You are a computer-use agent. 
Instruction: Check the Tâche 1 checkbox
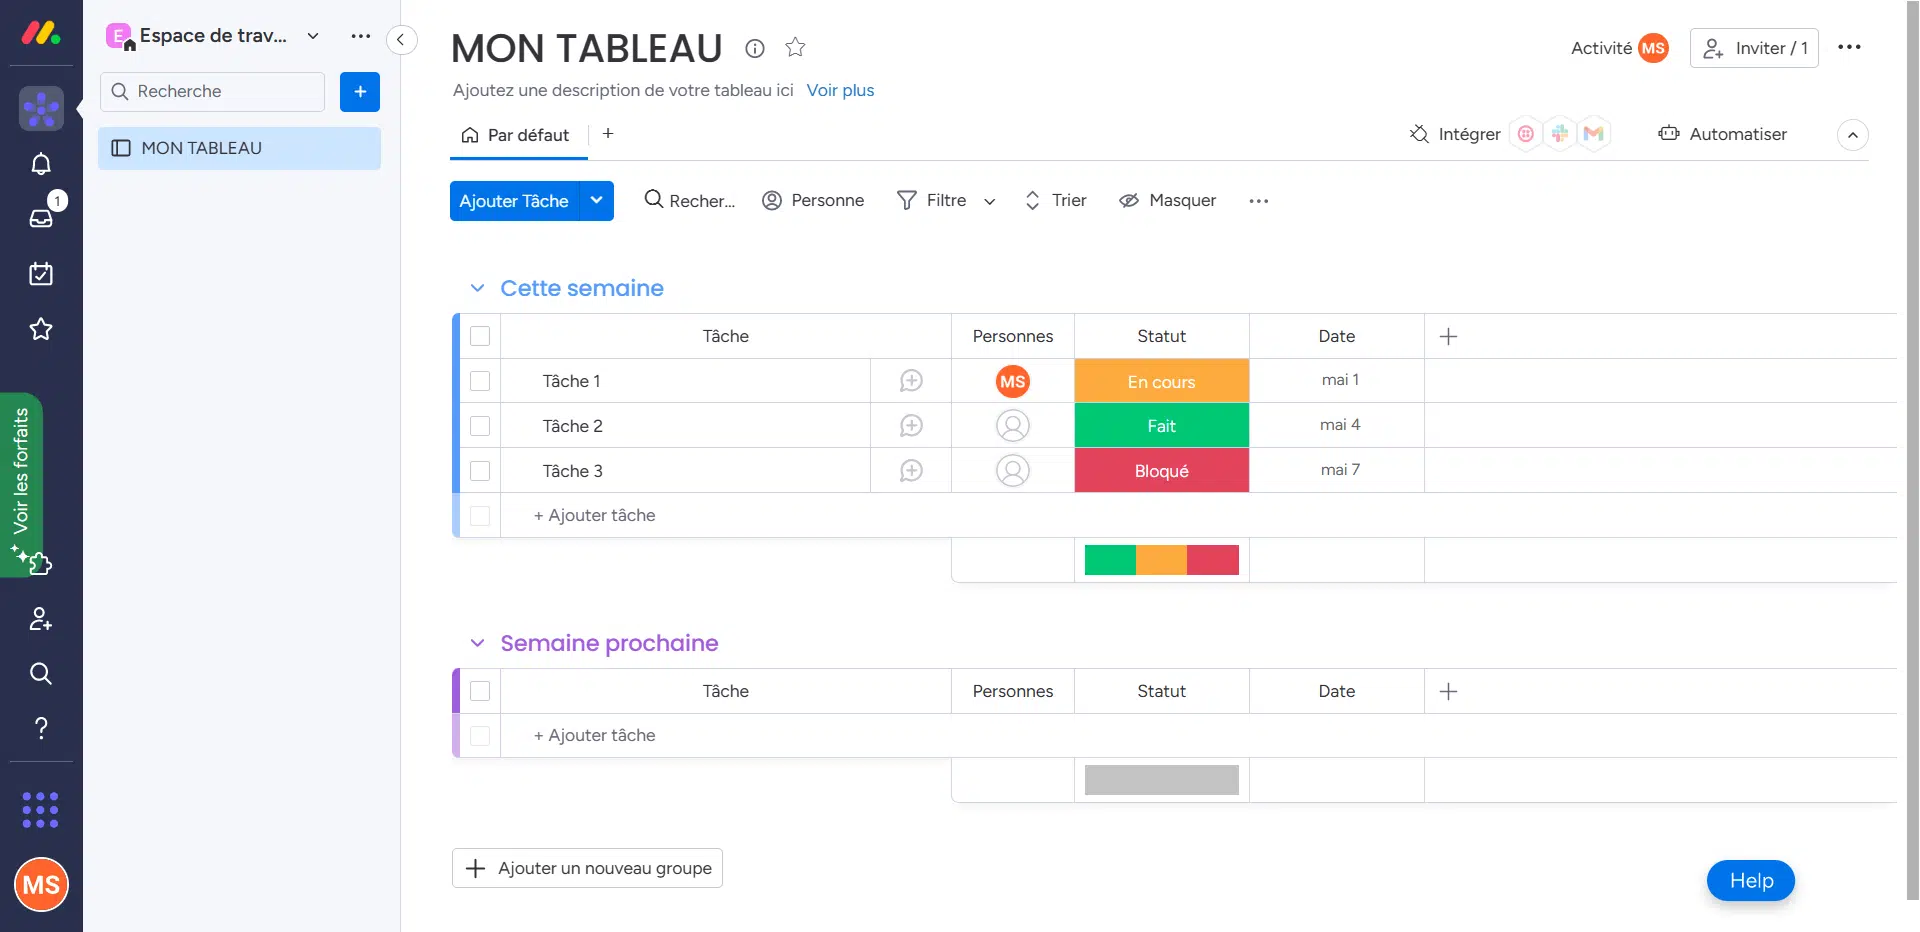pyautogui.click(x=480, y=381)
